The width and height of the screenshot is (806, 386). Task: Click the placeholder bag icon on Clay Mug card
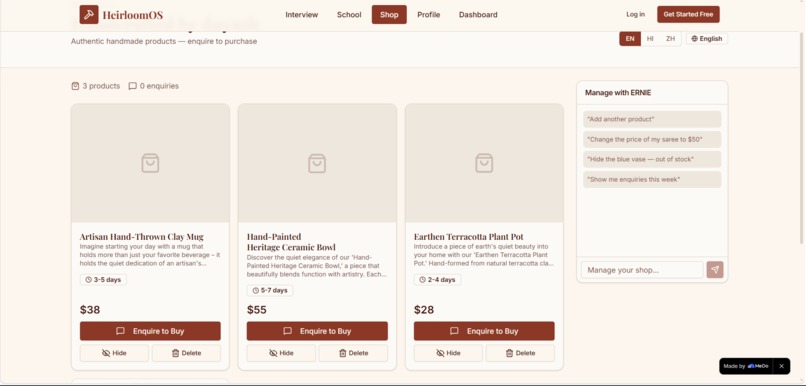(x=150, y=163)
